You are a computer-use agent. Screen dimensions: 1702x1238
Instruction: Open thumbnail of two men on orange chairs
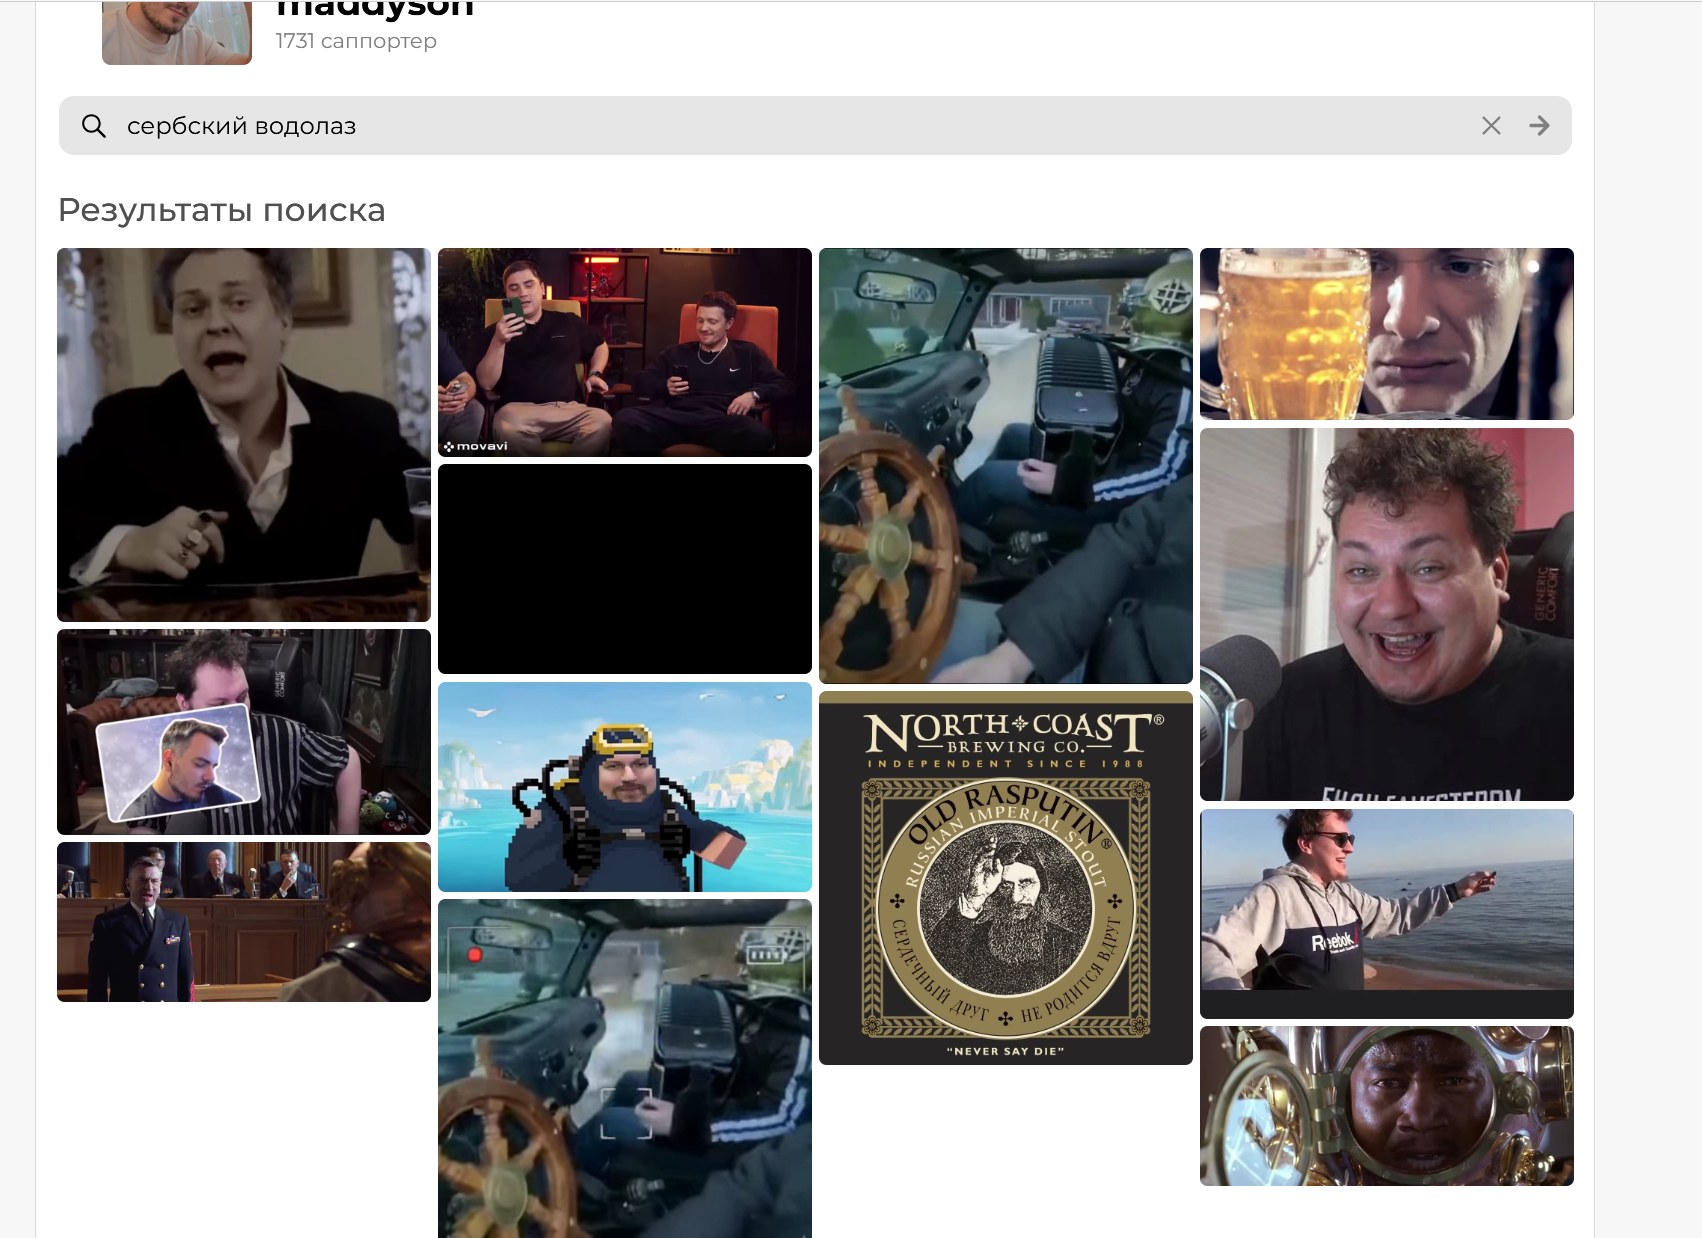[625, 352]
